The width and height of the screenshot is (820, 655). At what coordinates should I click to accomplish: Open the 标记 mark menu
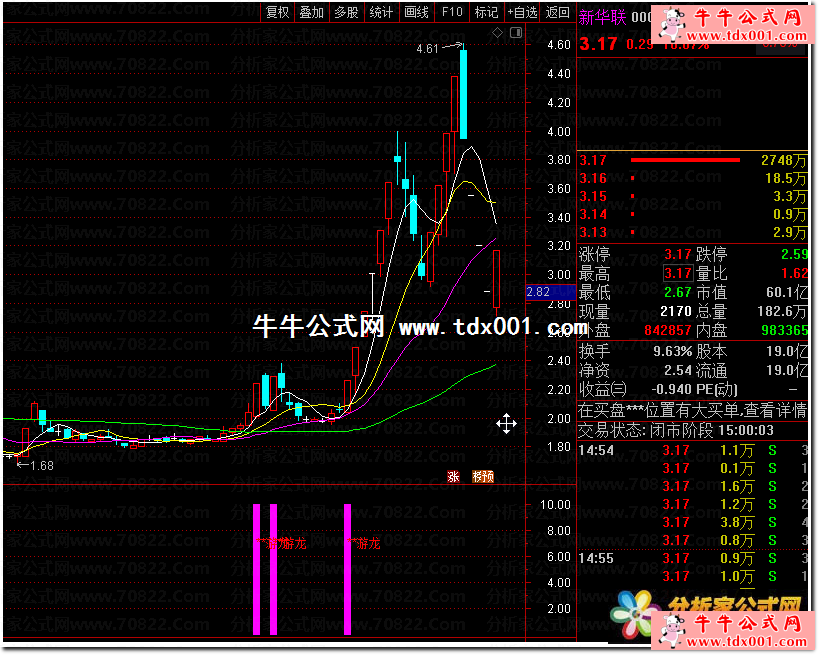[x=486, y=12]
